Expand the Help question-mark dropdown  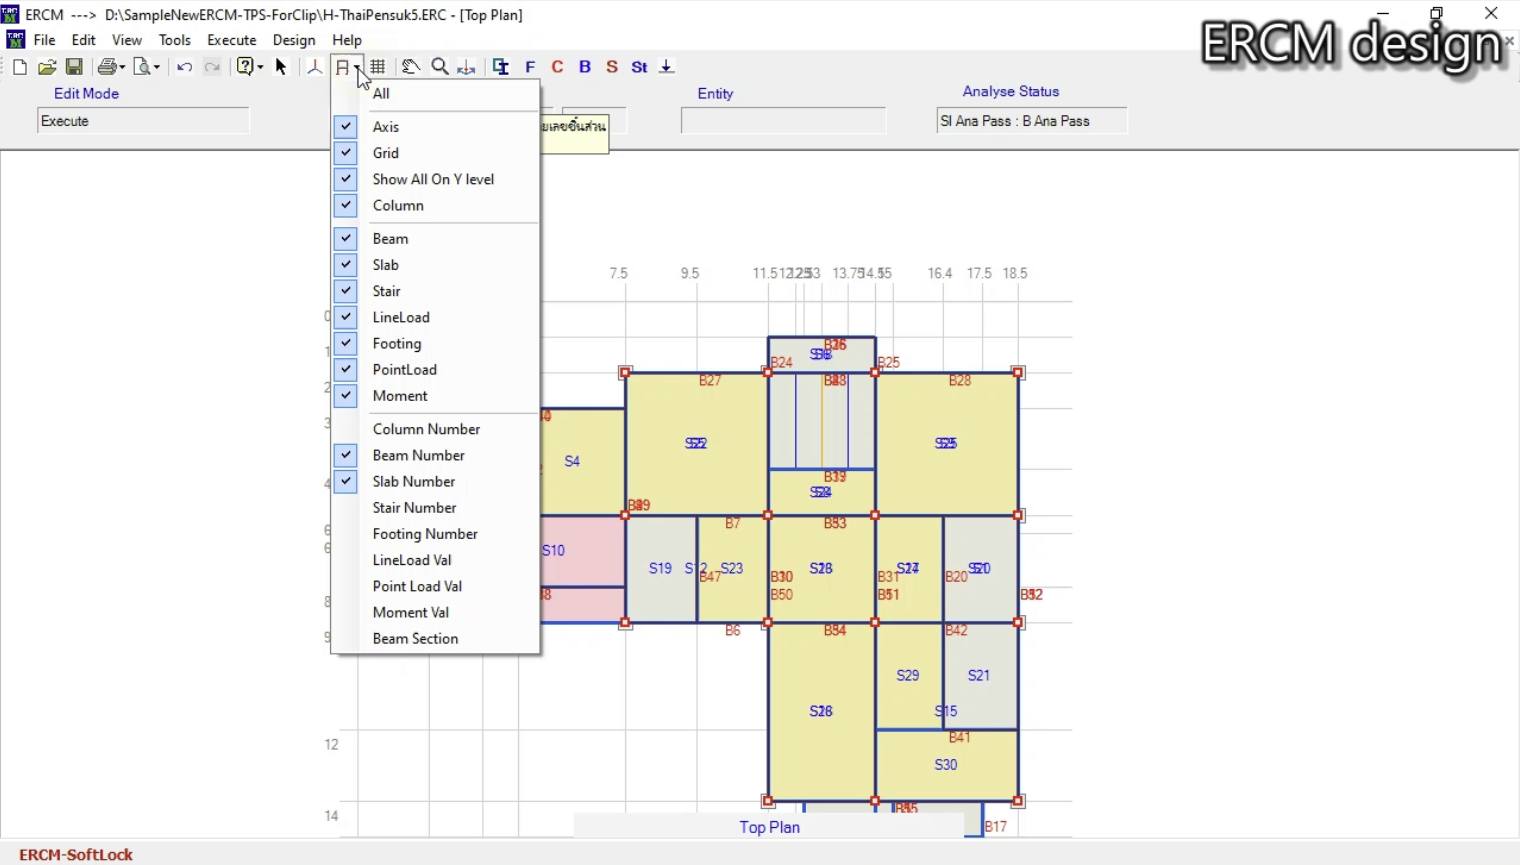tap(260, 67)
